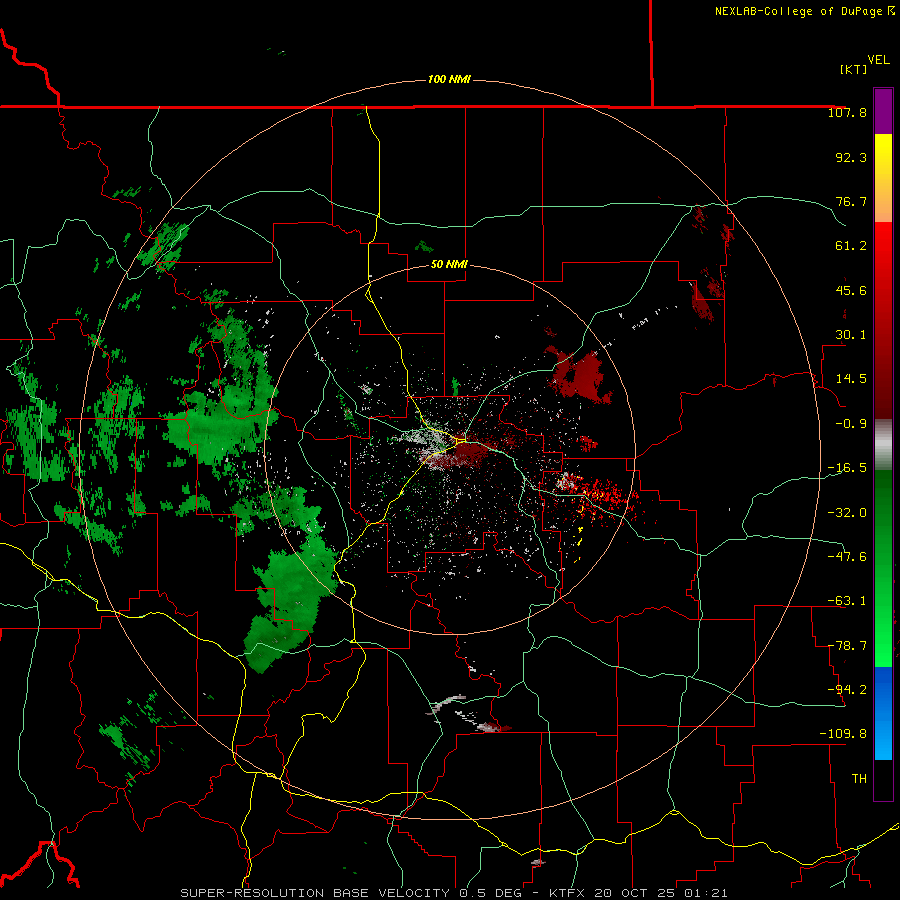Select the -32.0 value on velocity scale

click(x=847, y=513)
